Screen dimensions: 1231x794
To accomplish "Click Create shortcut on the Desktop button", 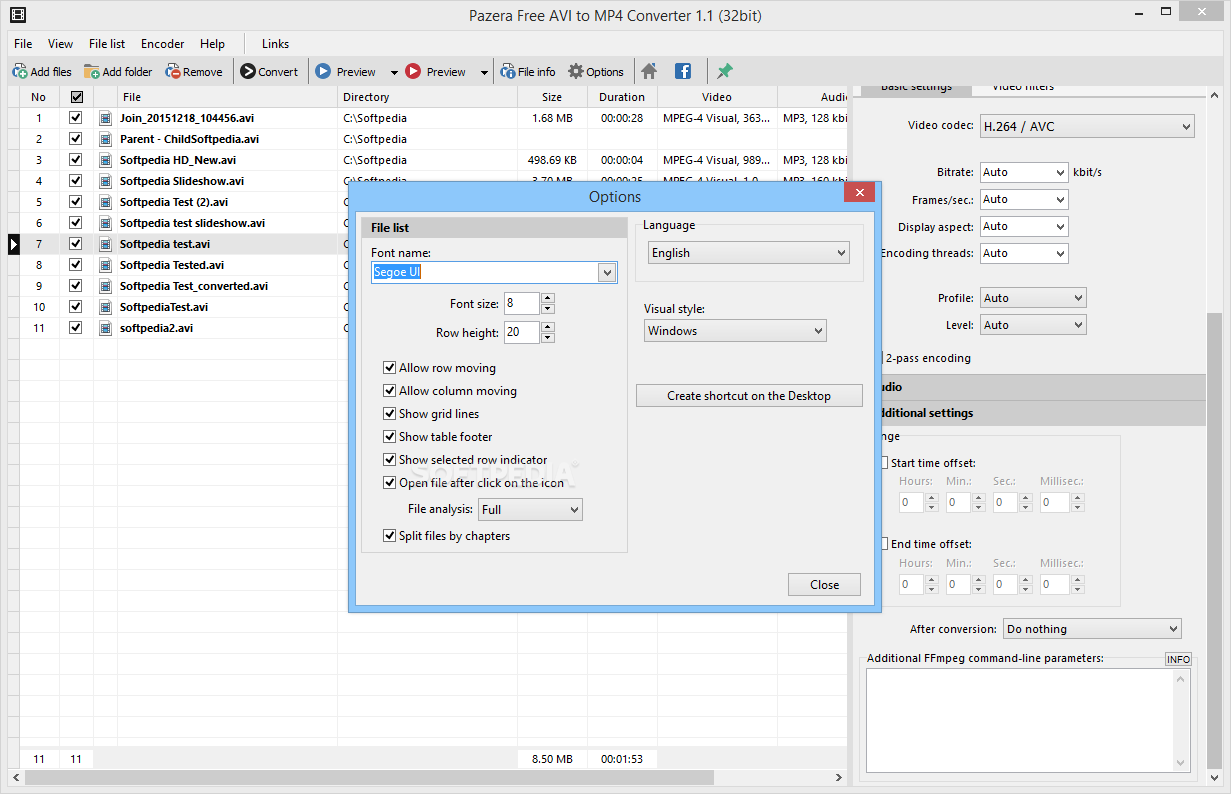I will pyautogui.click(x=749, y=396).
